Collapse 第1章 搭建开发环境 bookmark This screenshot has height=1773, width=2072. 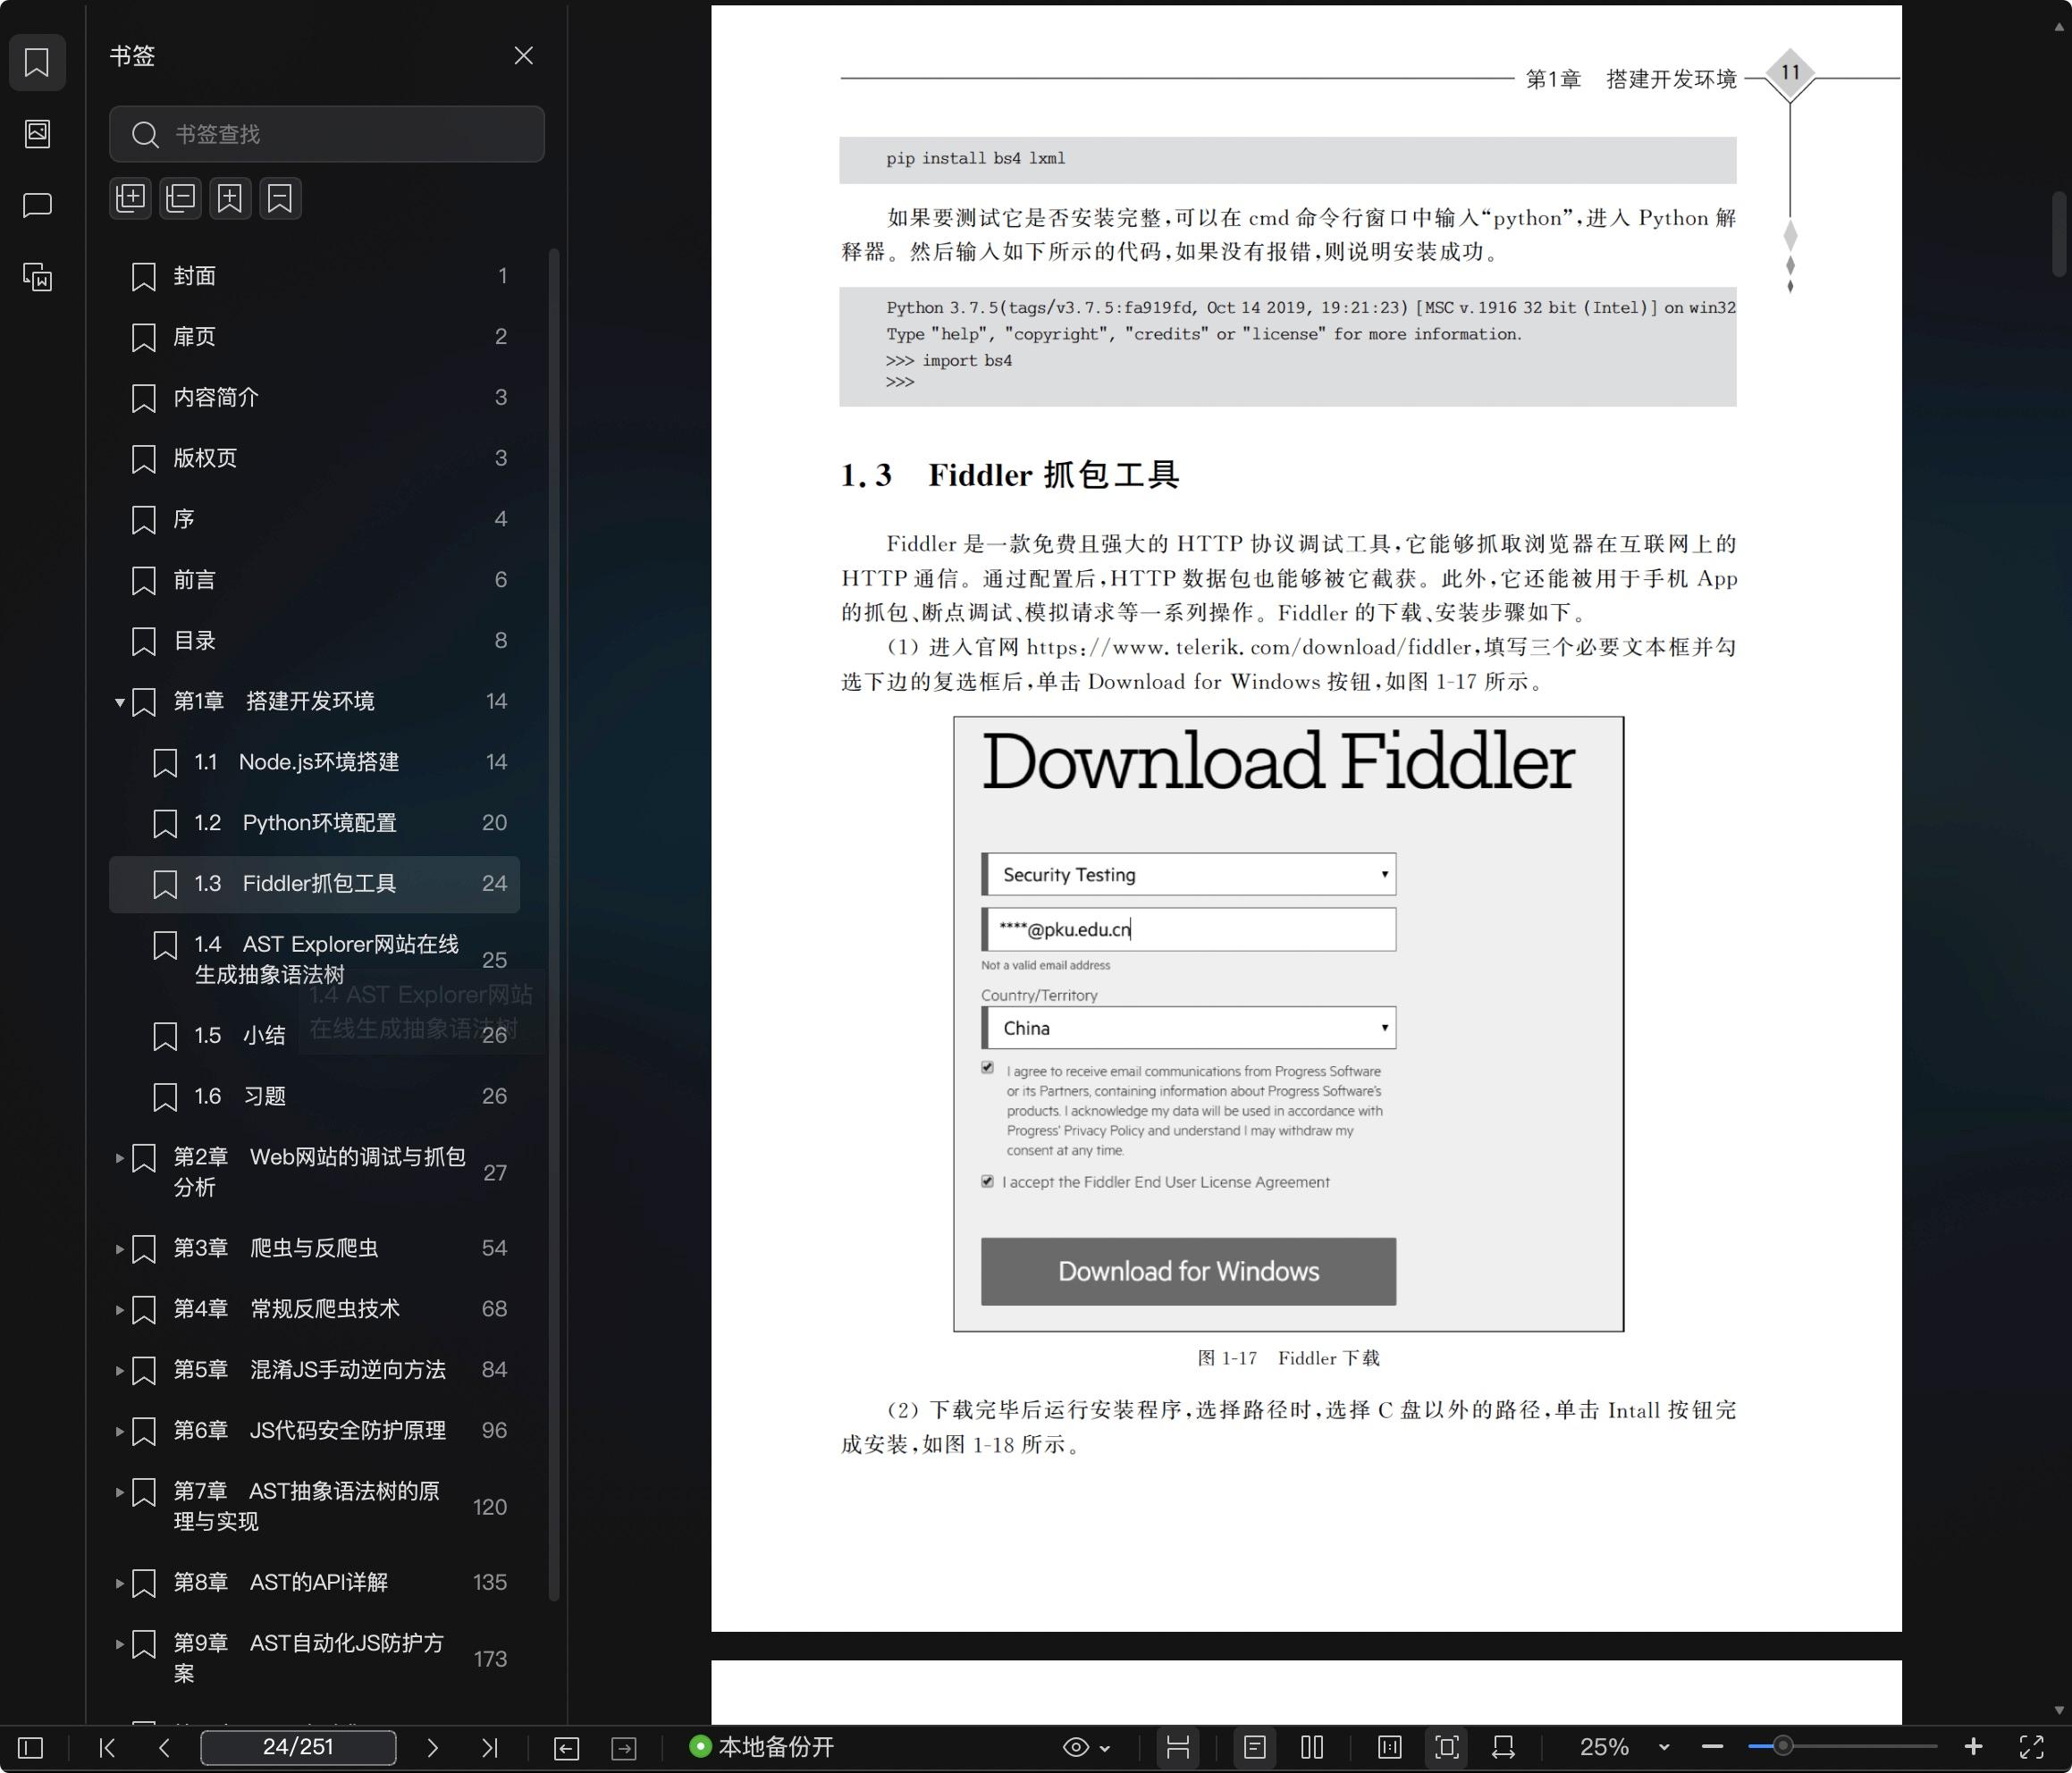click(x=119, y=702)
